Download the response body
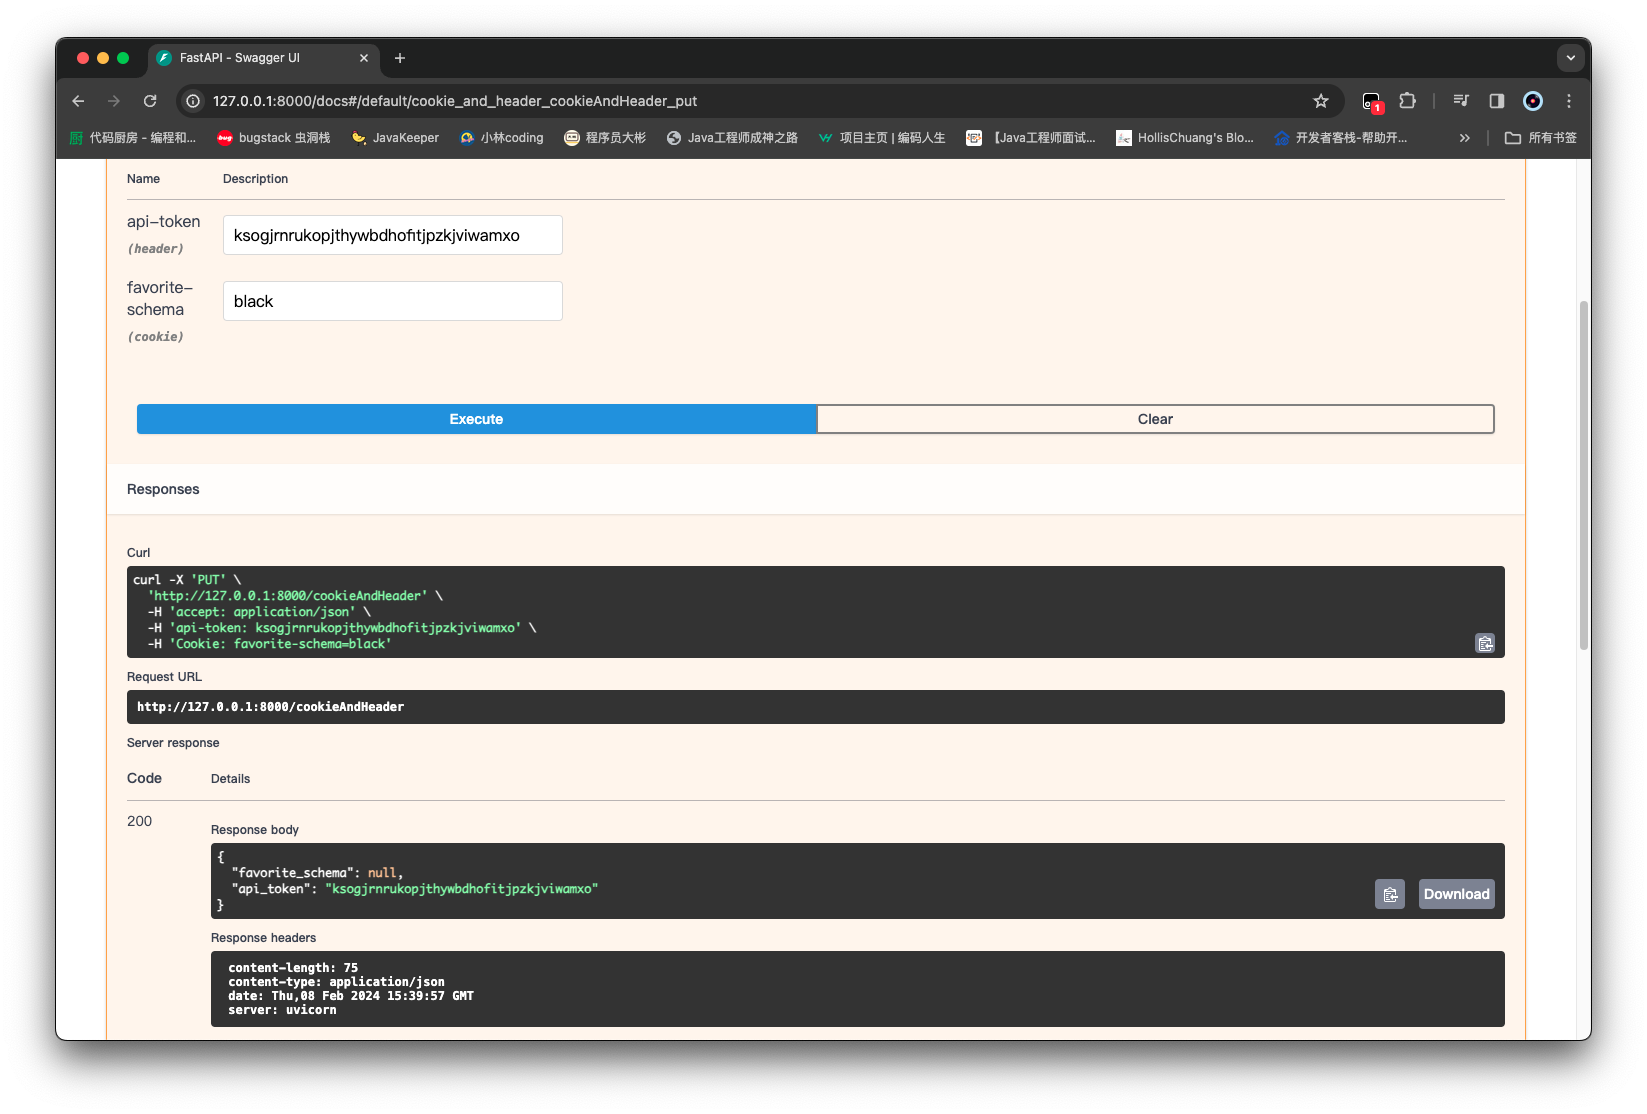The height and width of the screenshot is (1114, 1647). (1456, 894)
